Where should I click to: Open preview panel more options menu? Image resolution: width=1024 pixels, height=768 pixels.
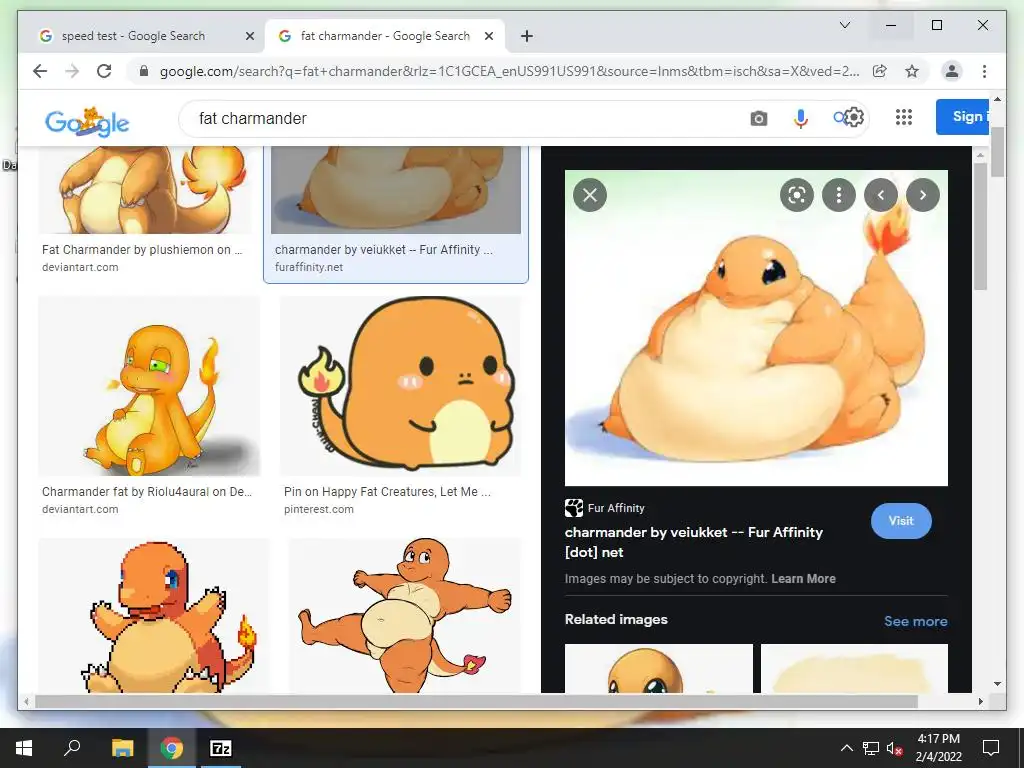pos(839,195)
